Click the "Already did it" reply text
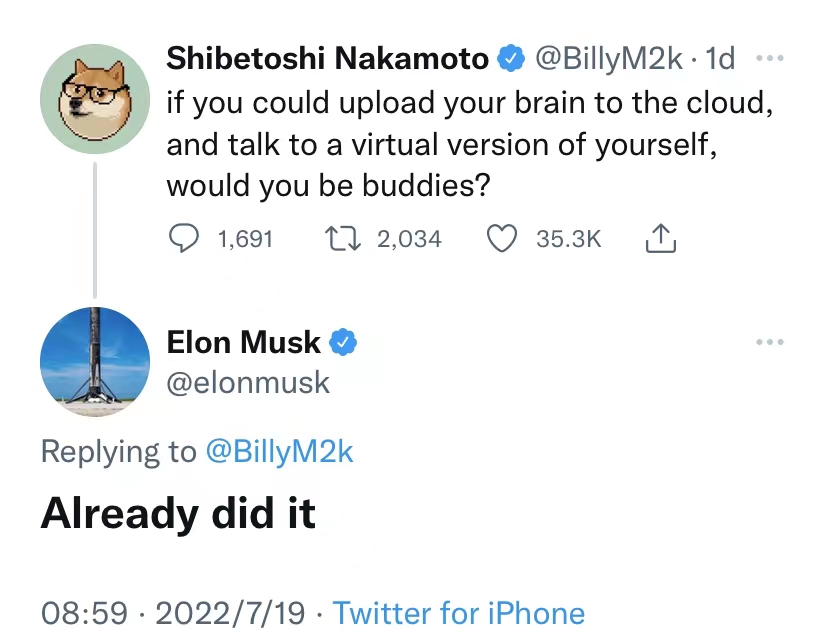The image size is (828, 639). click(178, 513)
